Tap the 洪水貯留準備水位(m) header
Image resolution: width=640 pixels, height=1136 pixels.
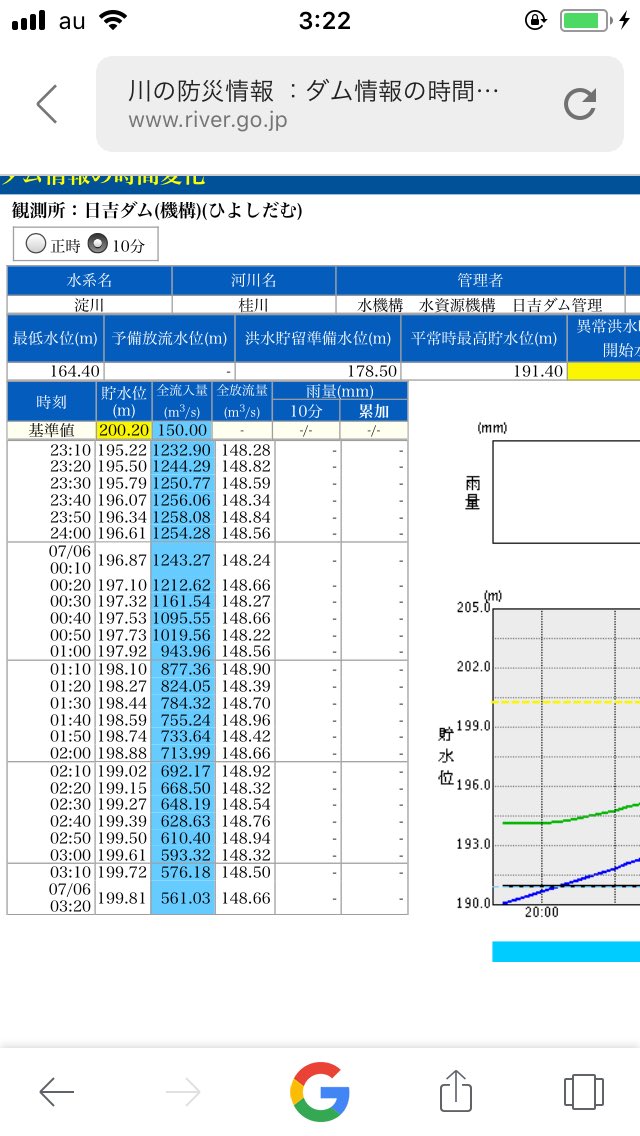pos(317,338)
